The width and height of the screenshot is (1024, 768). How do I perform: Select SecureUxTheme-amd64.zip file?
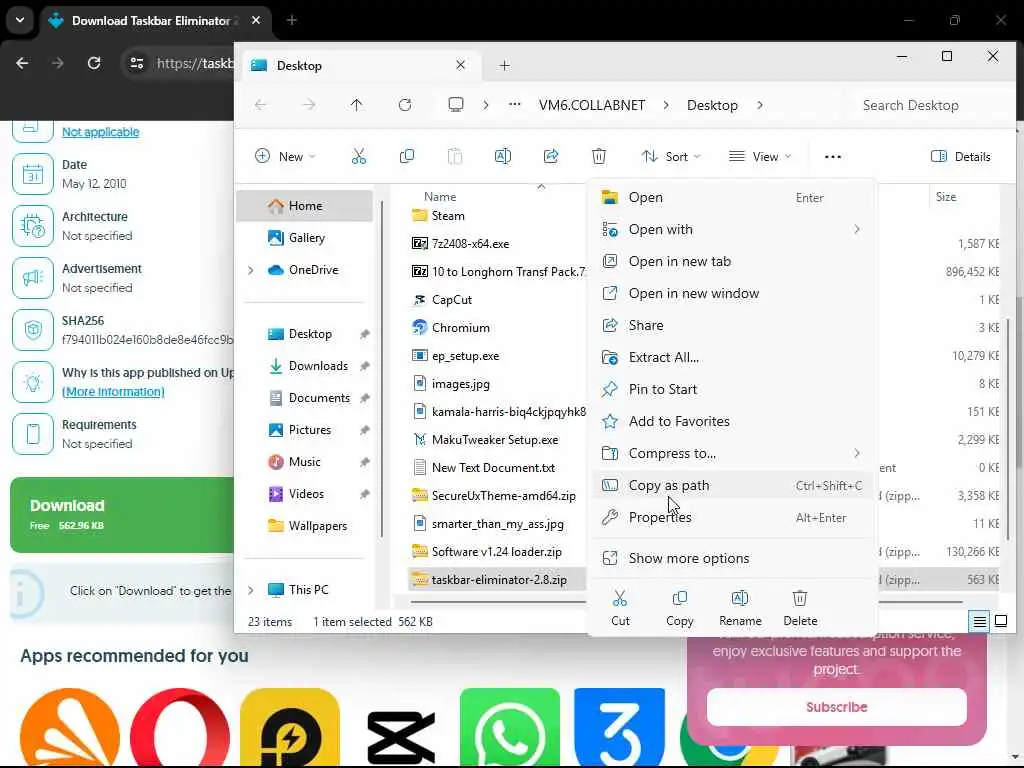(504, 496)
